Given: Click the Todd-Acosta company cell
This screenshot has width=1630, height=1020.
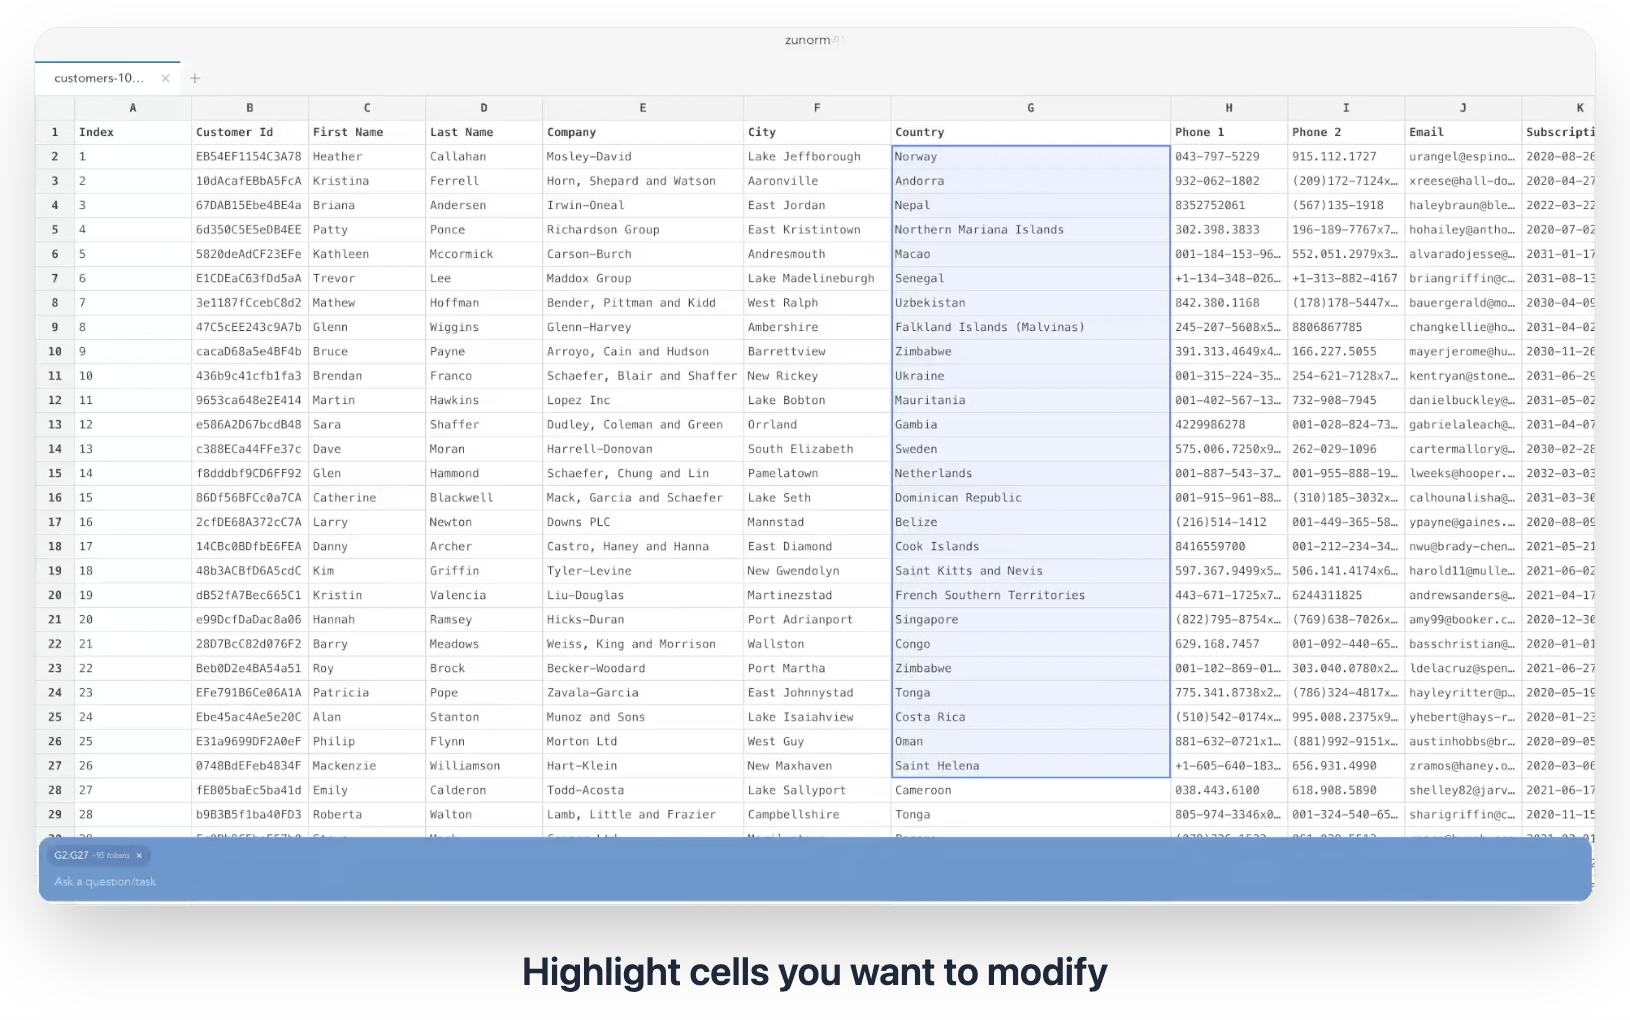Looking at the screenshot, I should click(x=643, y=790).
